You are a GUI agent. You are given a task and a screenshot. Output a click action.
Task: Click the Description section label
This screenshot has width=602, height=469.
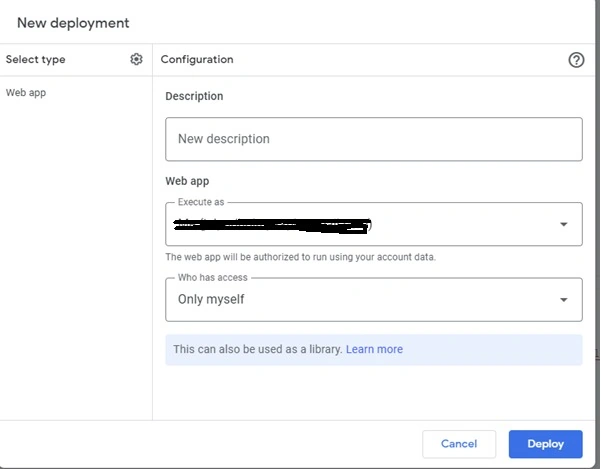[x=194, y=96]
